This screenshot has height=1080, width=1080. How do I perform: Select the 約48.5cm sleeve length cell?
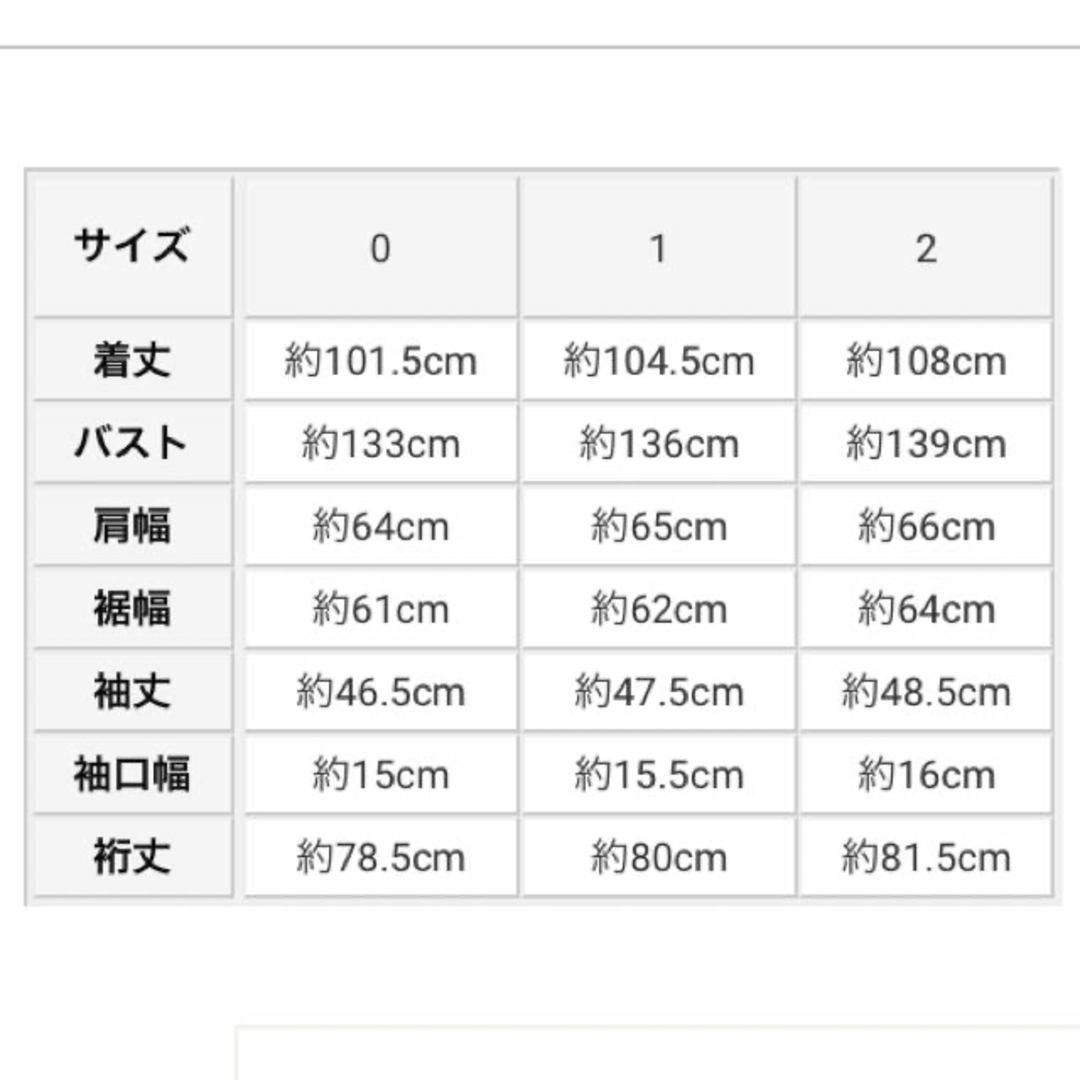tap(926, 692)
